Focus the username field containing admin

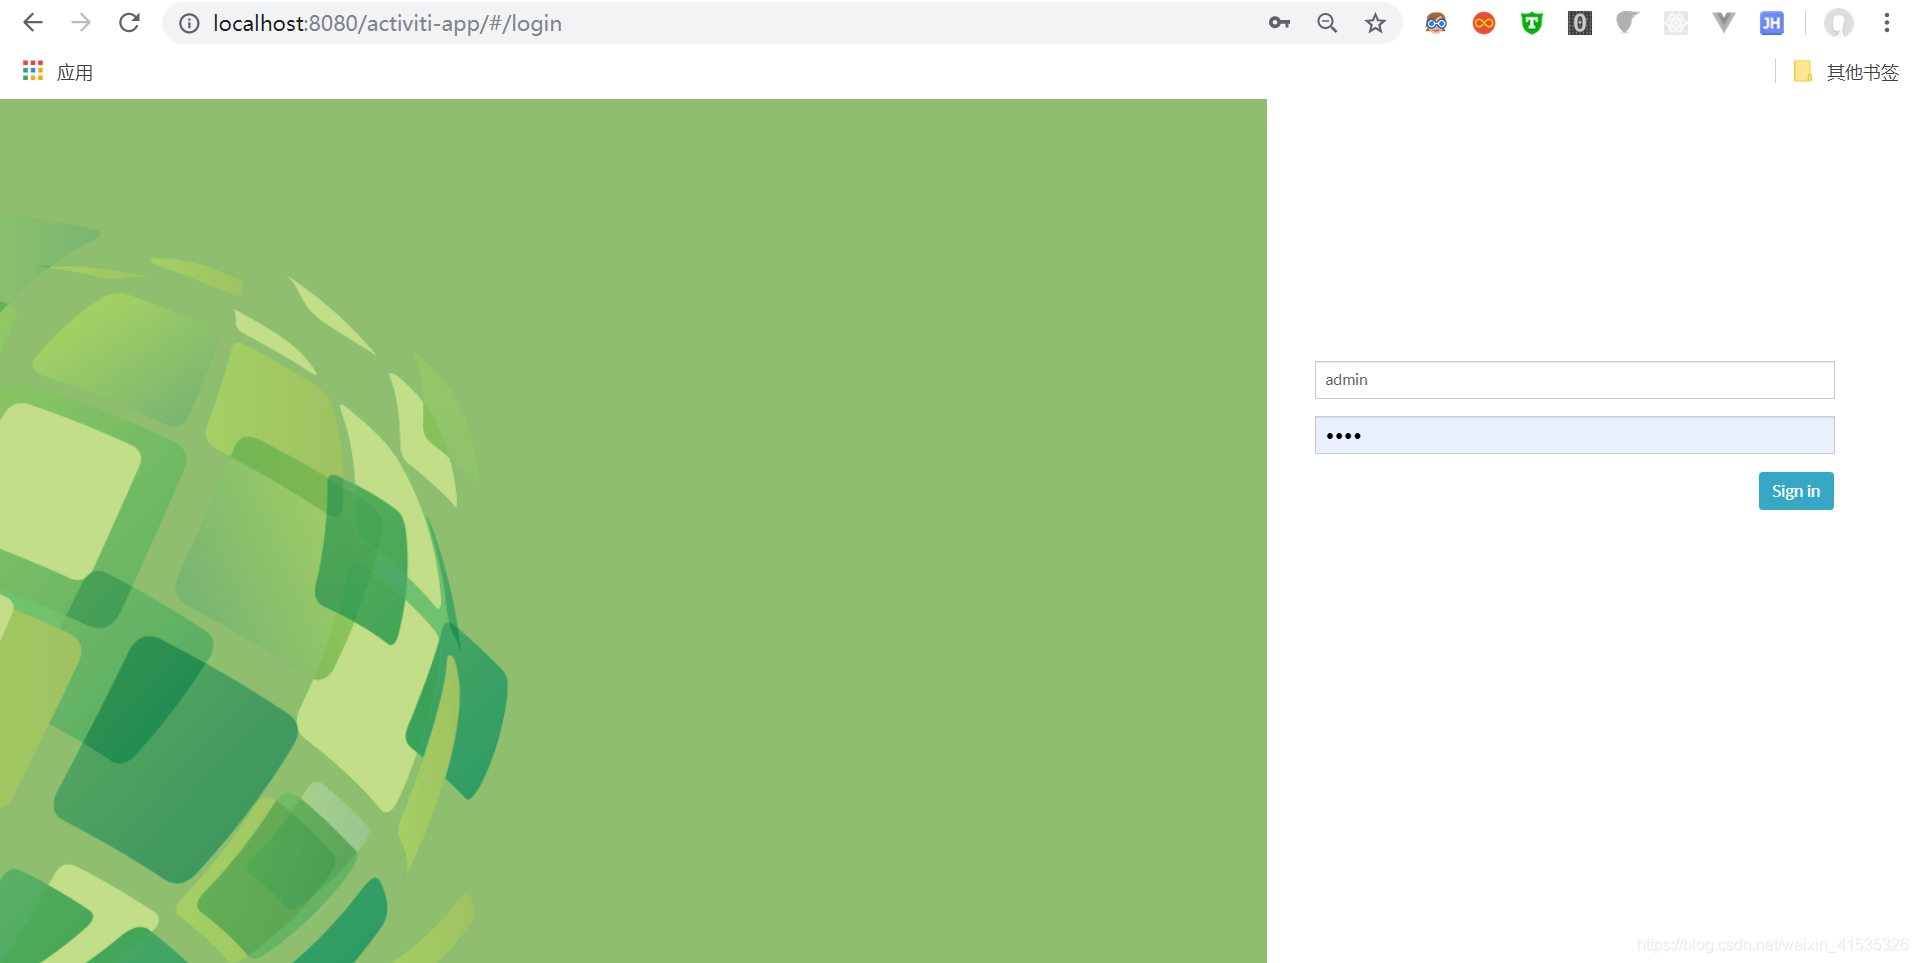point(1574,380)
